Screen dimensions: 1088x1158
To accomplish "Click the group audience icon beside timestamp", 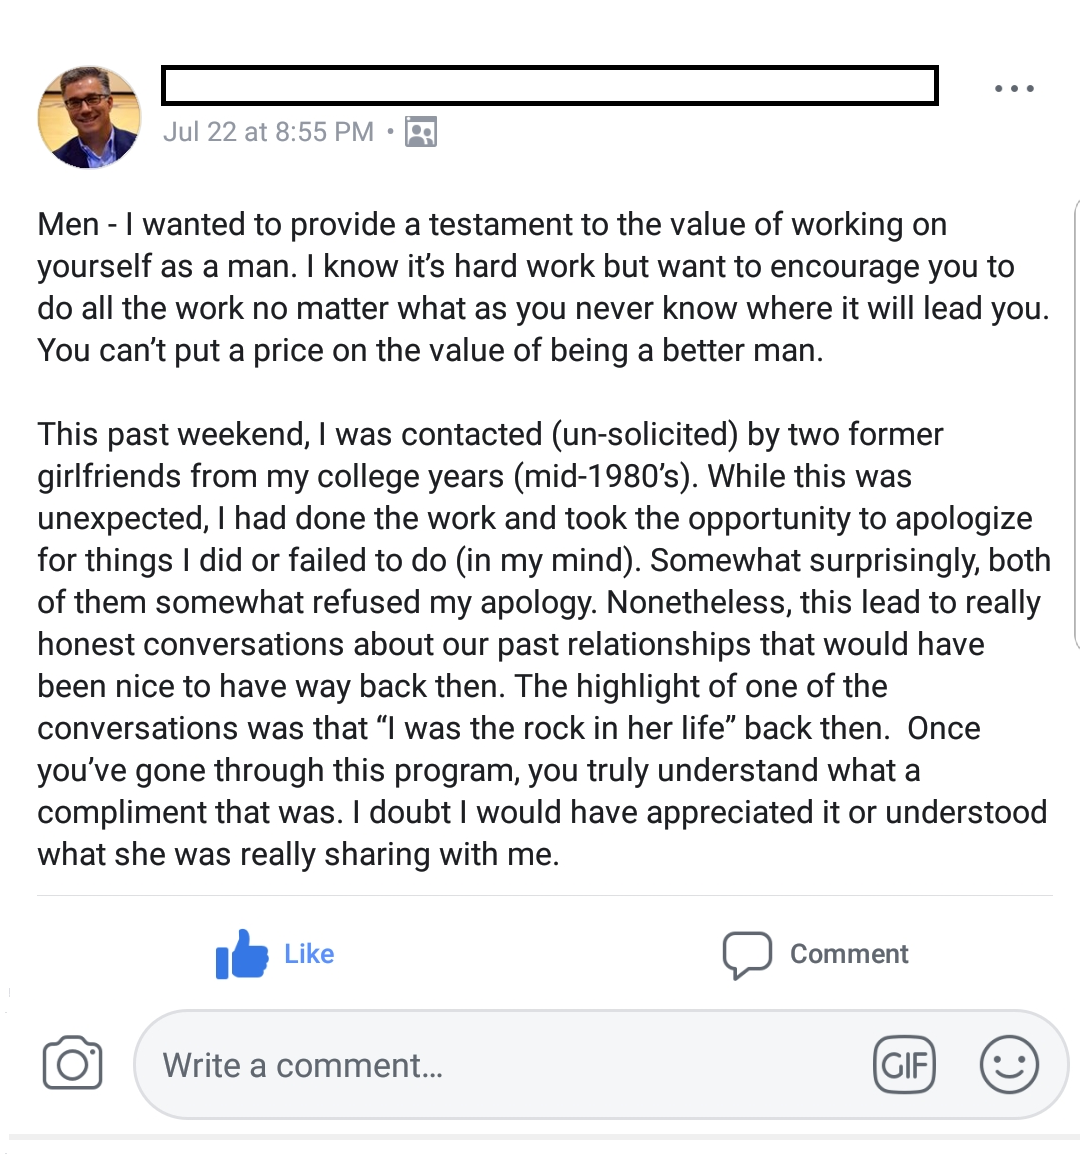I will click(421, 132).
